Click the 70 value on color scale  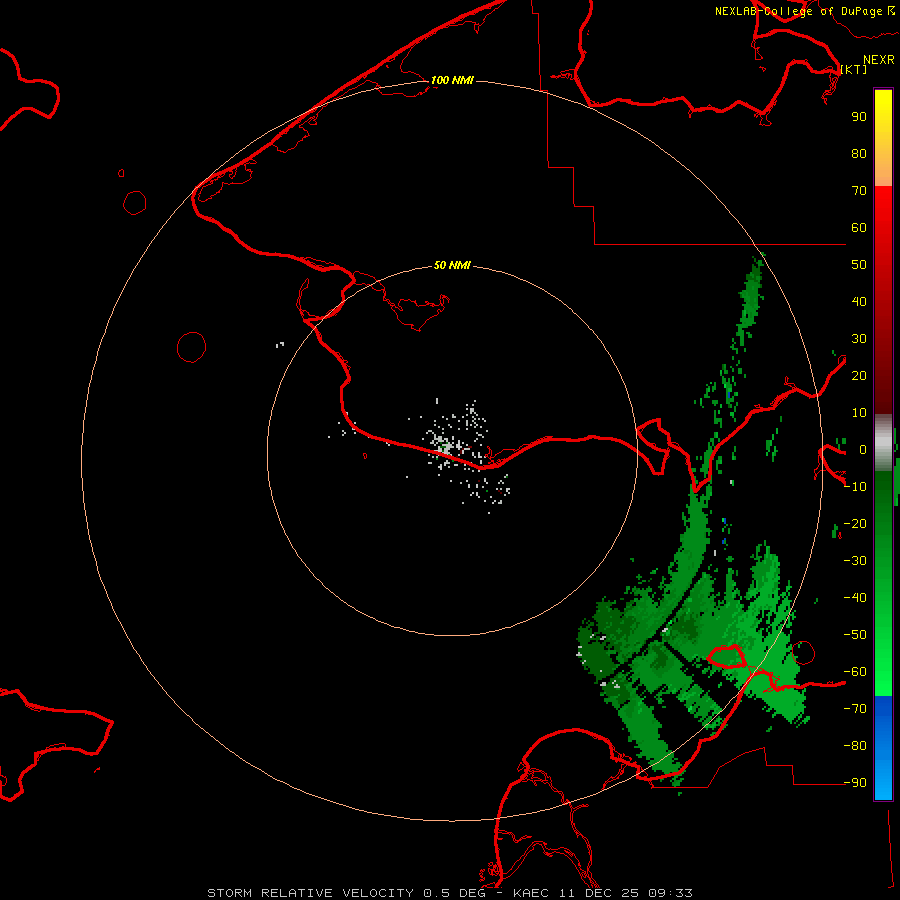pyautogui.click(x=859, y=191)
